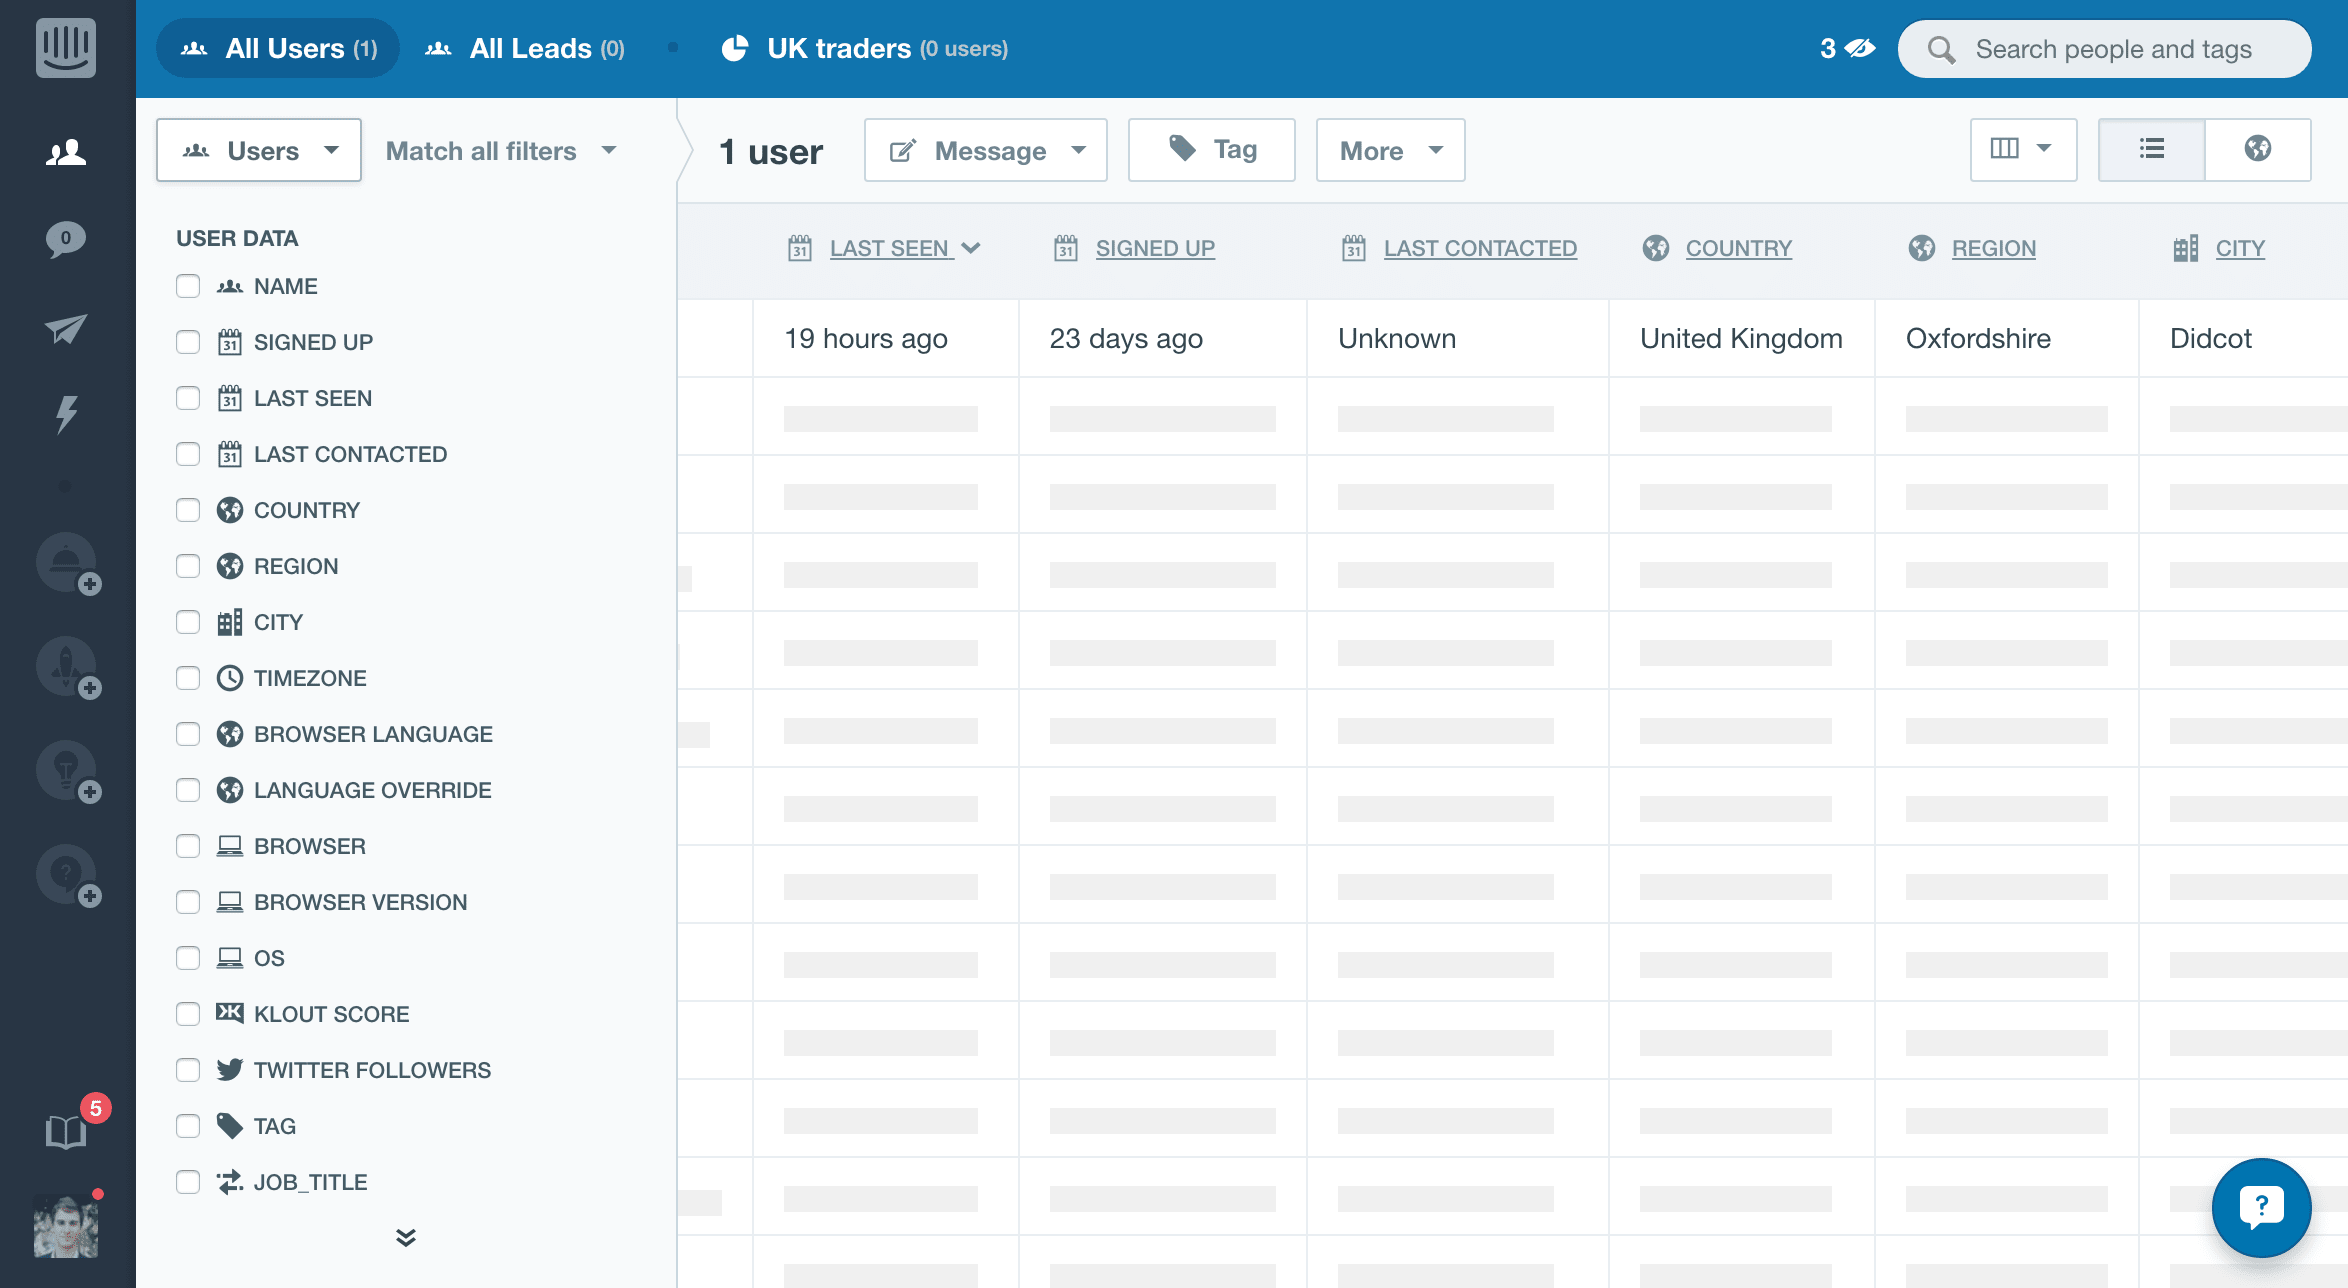The image size is (2348, 1288).
Task: Click the Tag button
Action: [x=1211, y=150]
